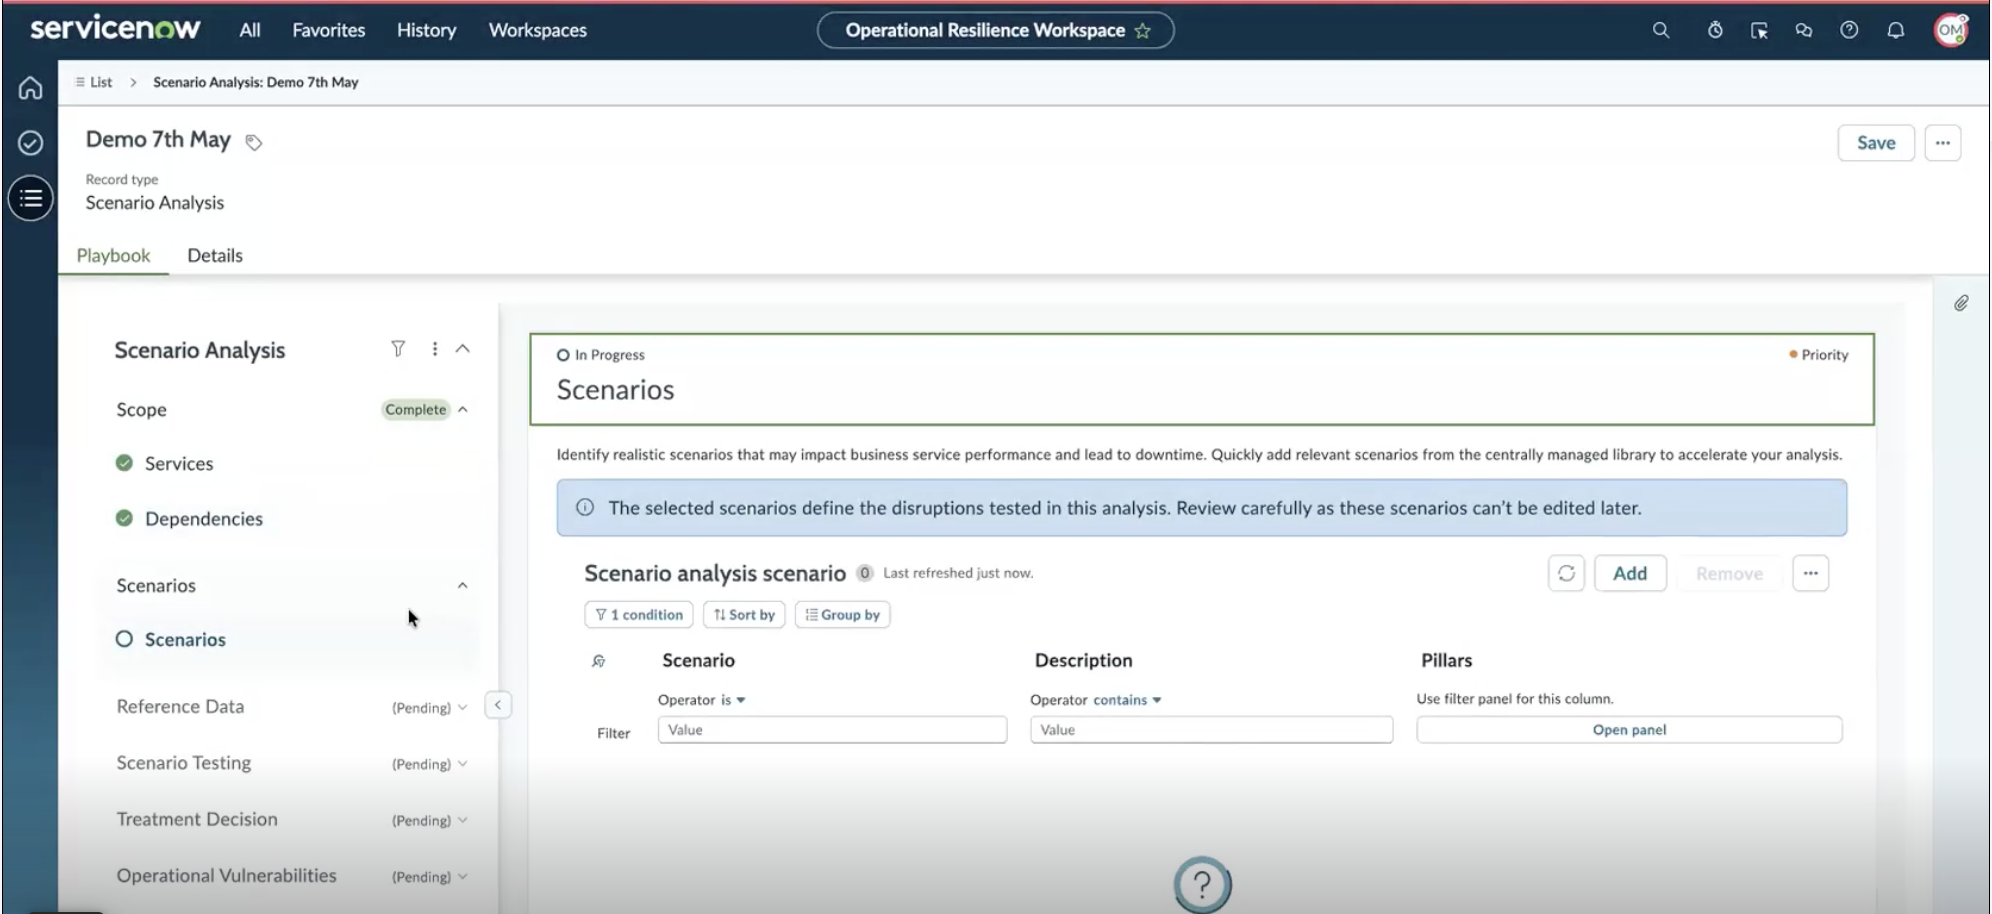Change Scenario operator 'is' dropdown
Image resolution: width=1992 pixels, height=914 pixels.
pos(733,700)
